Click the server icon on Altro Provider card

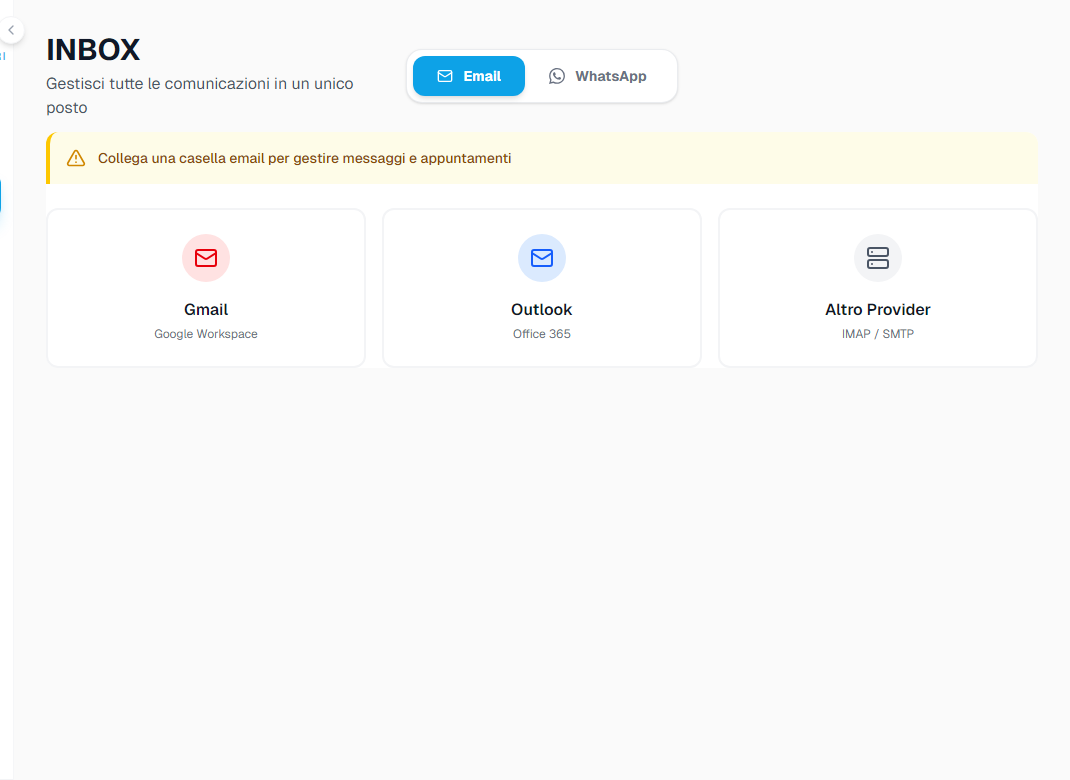[877, 258]
